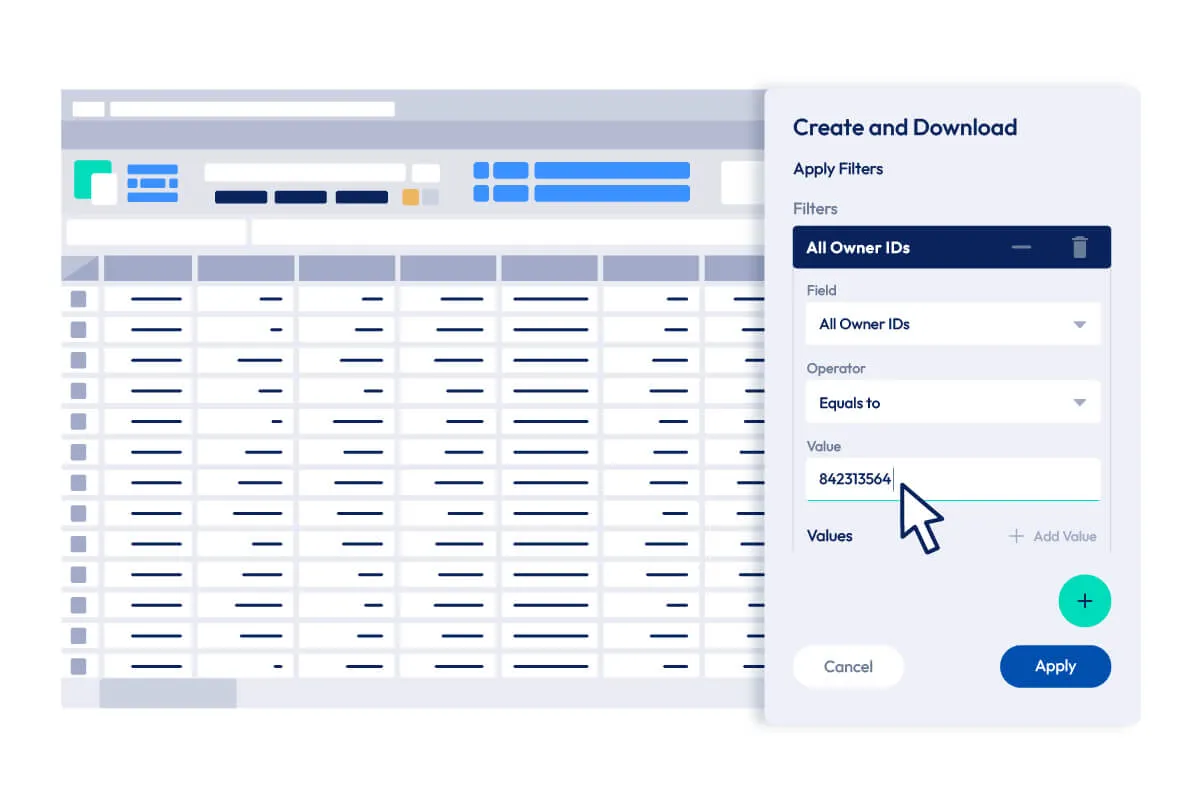
Task: Click the Apply button
Action: [x=1055, y=666]
